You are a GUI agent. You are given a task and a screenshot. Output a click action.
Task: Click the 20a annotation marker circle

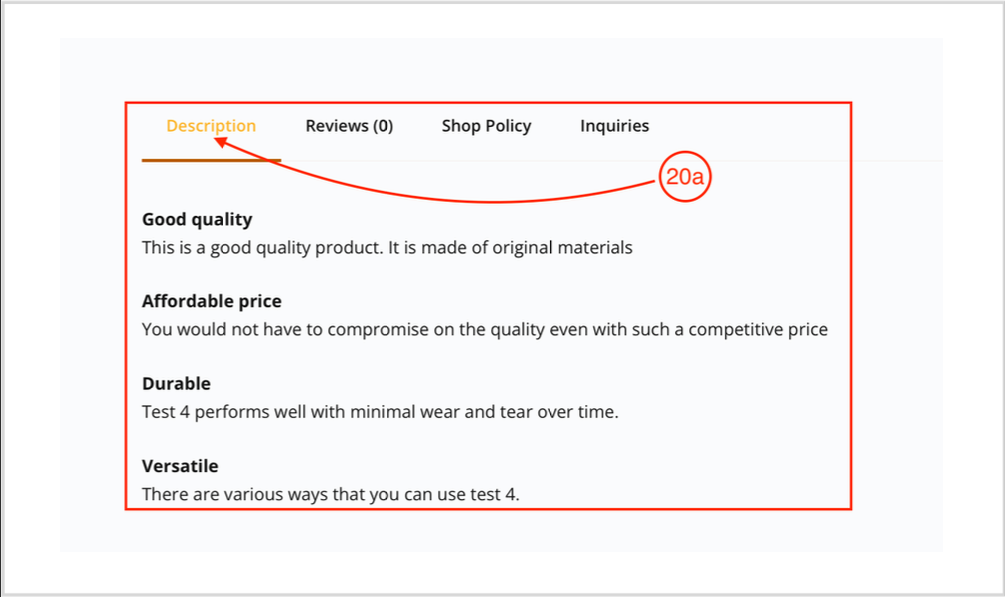685,178
